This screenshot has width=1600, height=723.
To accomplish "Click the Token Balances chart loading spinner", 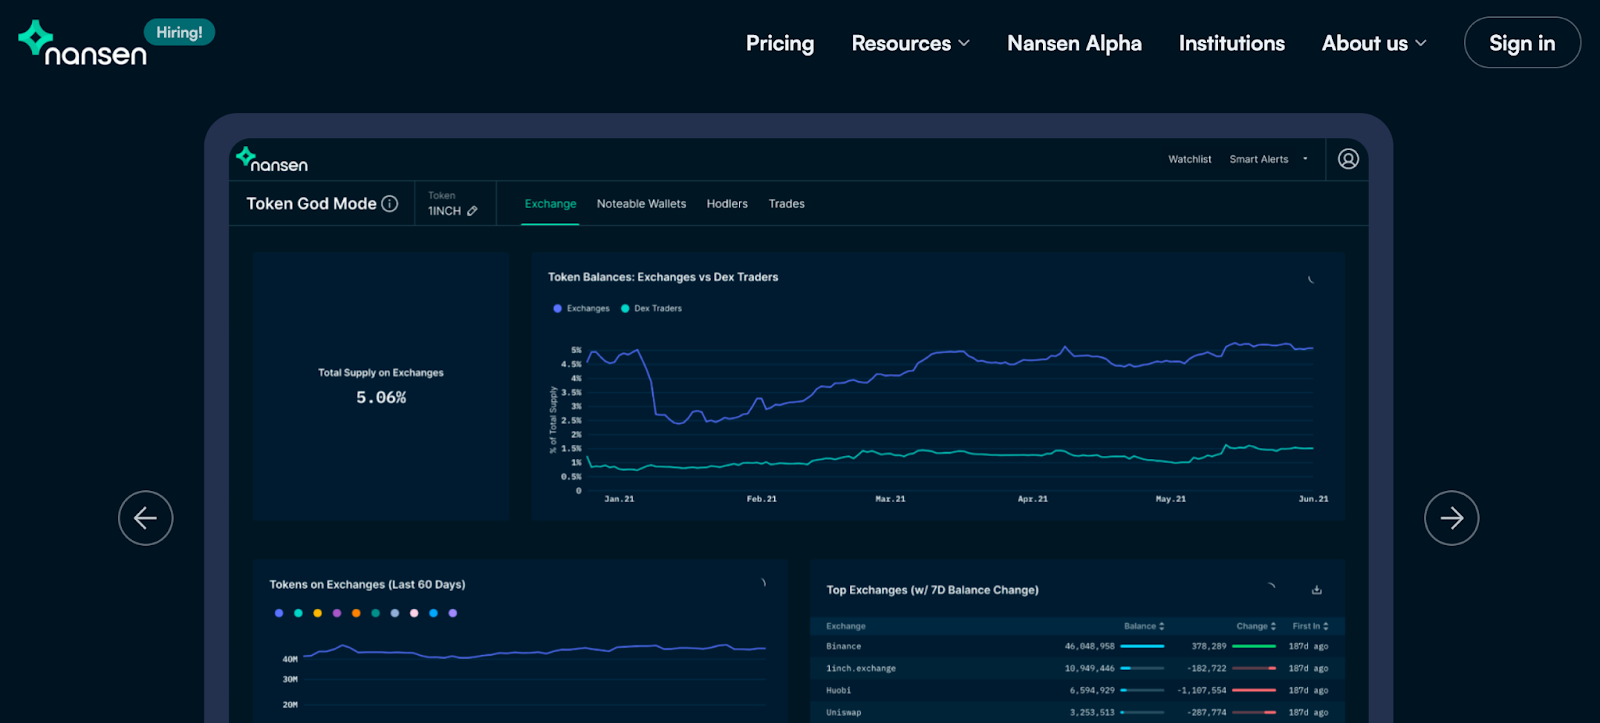I will coord(1311,279).
